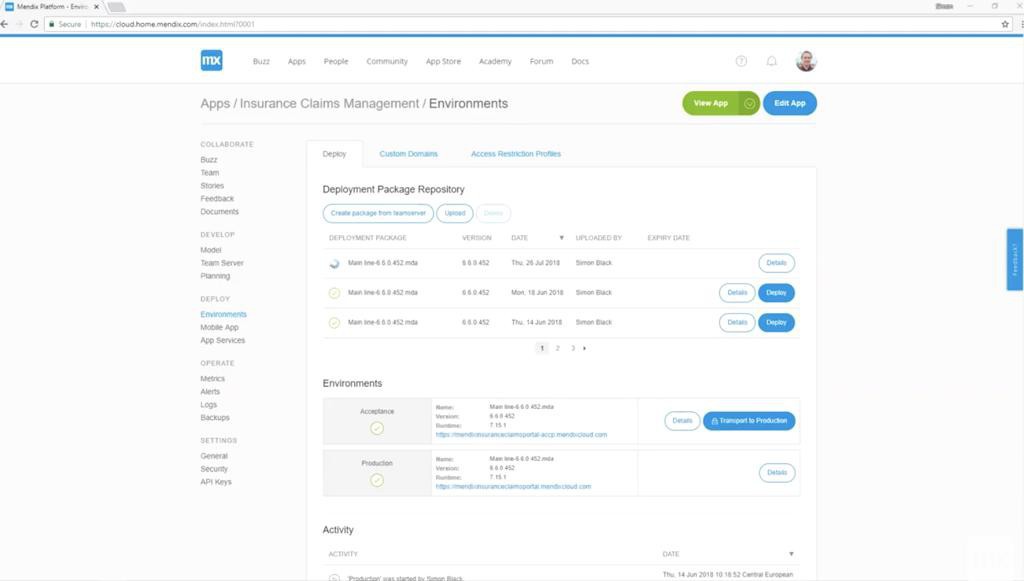This screenshot has height=581, width=1024.
Task: Switch to Access Restriction Profiles tab
Action: (x=516, y=154)
